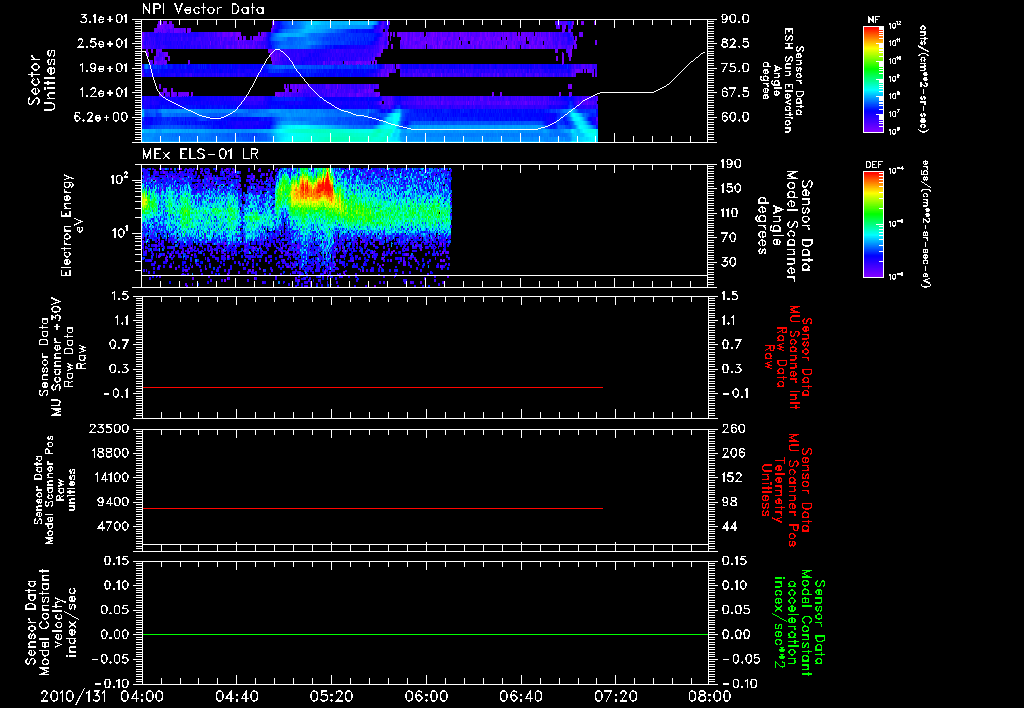Click the "82.5" sun elevation tick label
Image resolution: width=1024 pixels, height=708 pixels.
point(735,43)
